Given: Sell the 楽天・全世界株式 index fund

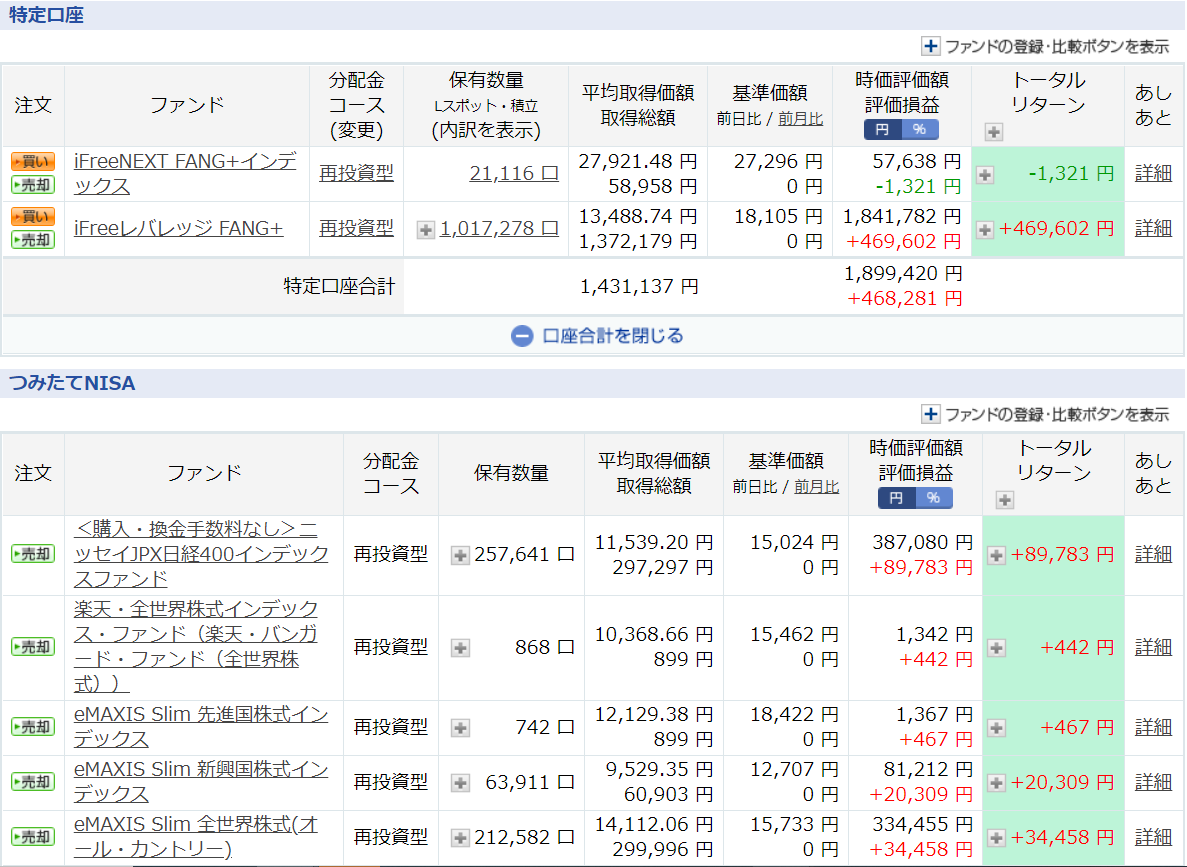Looking at the screenshot, I should [33, 647].
